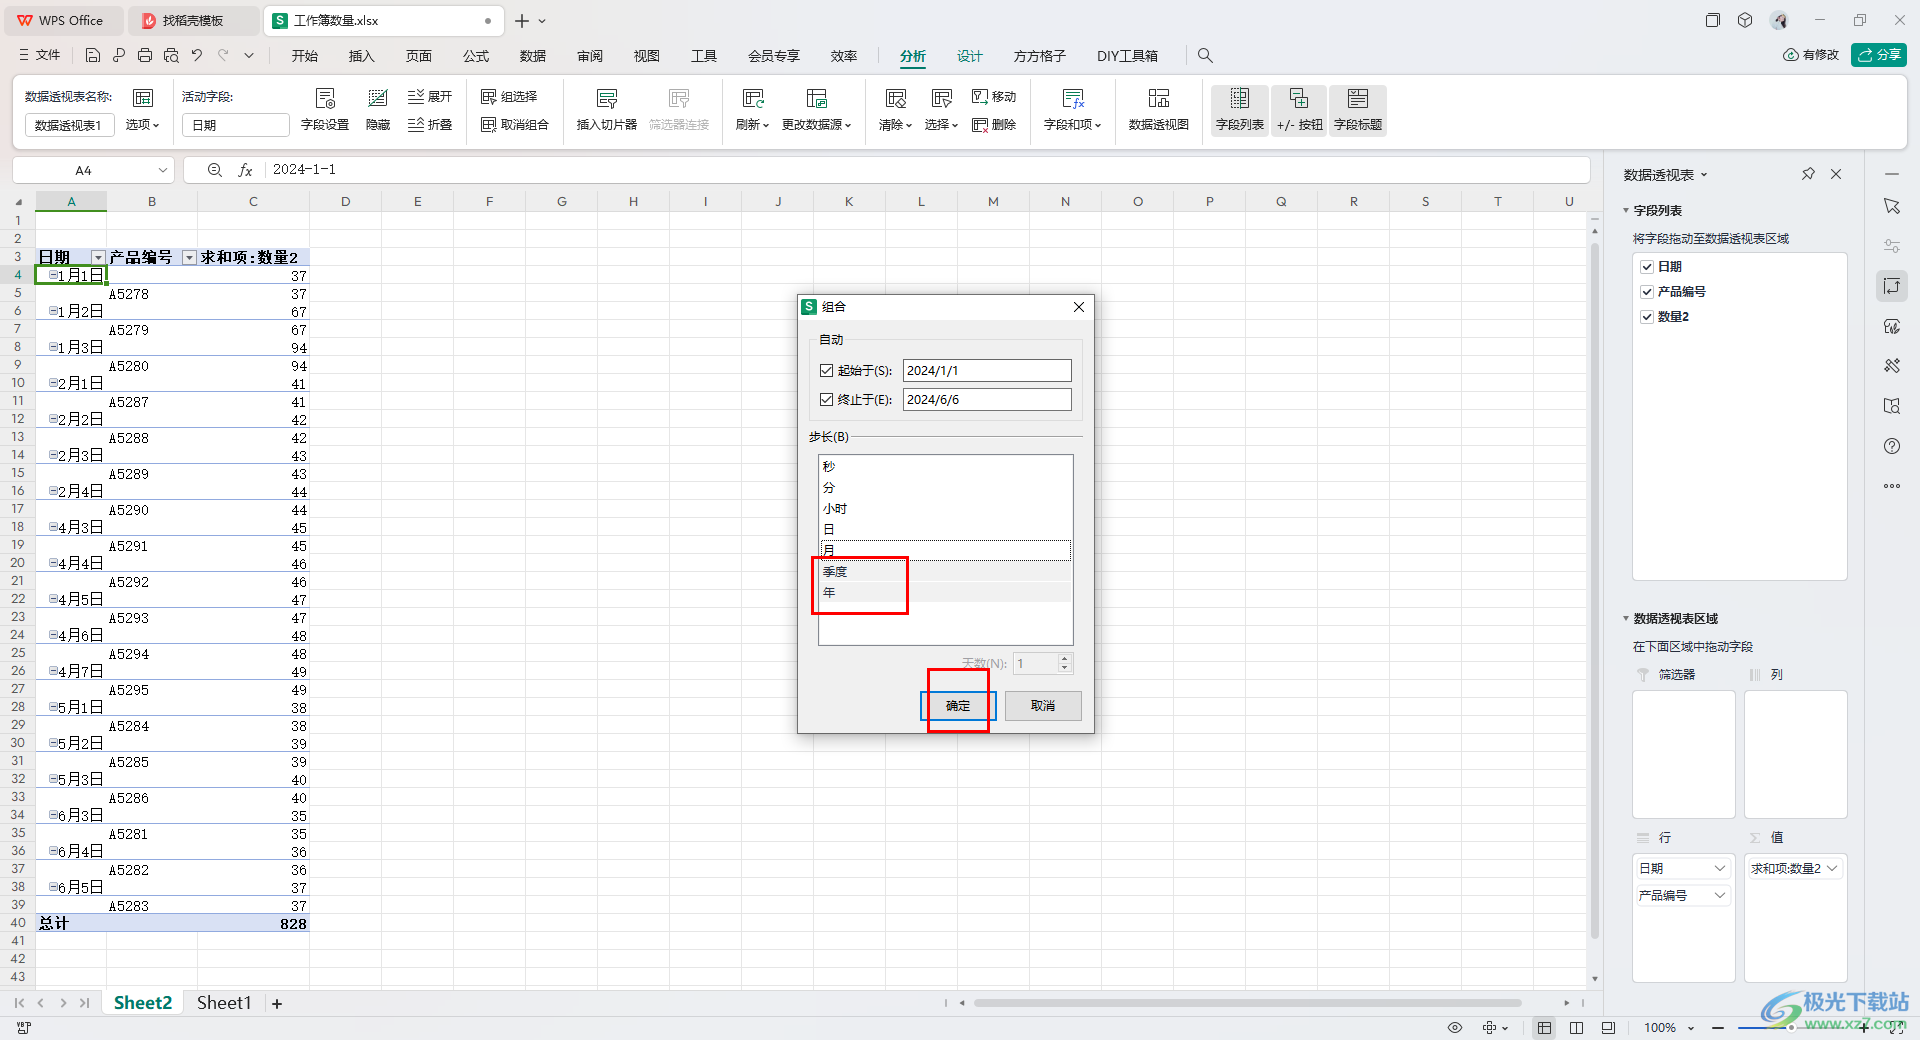
Task: Click the zoom magnifier icon in formula bar
Action: tap(214, 170)
